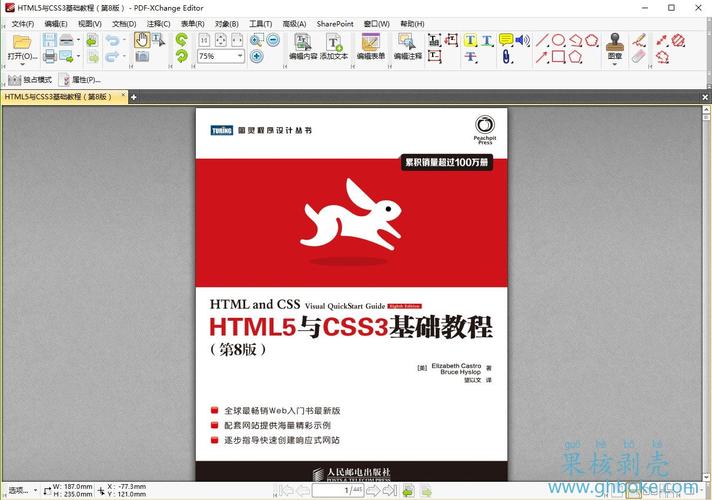Viewport: 712px width, 500px height.
Task: Open the 注释(C) menu
Action: (158, 24)
